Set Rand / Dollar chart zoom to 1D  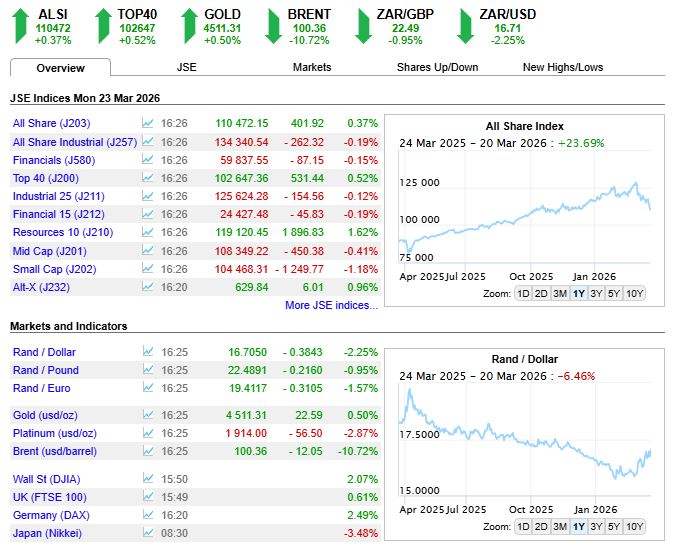(523, 527)
